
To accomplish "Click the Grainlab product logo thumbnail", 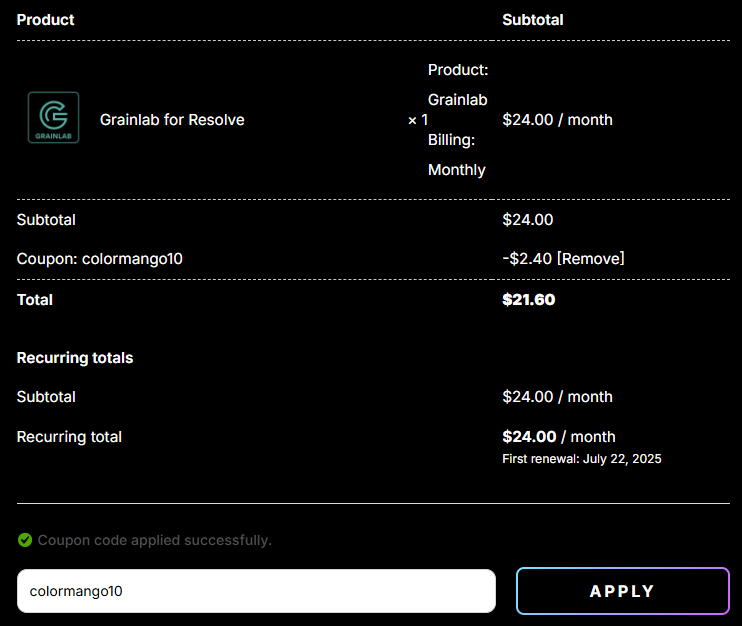I will point(53,117).
